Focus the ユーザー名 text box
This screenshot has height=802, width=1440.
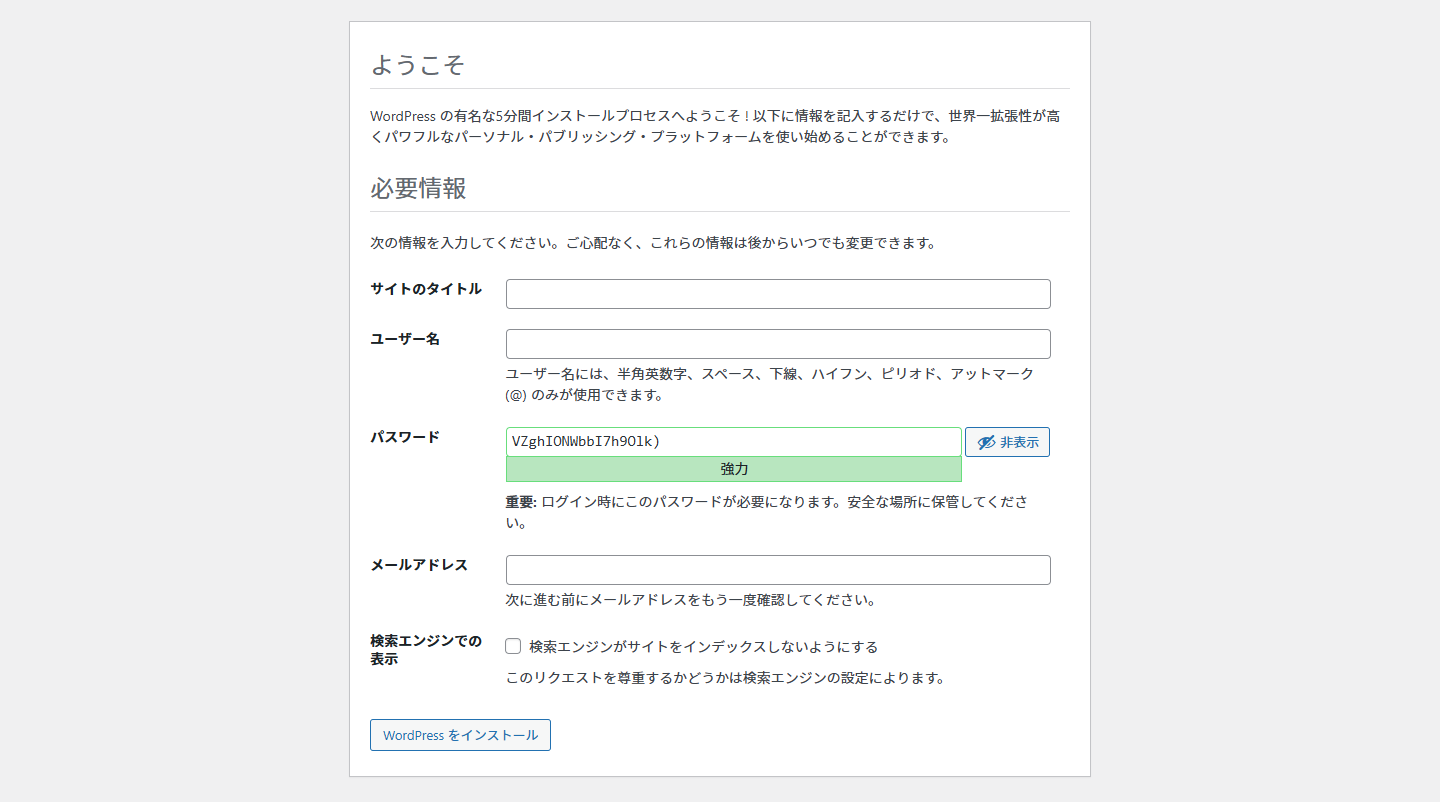coord(778,344)
